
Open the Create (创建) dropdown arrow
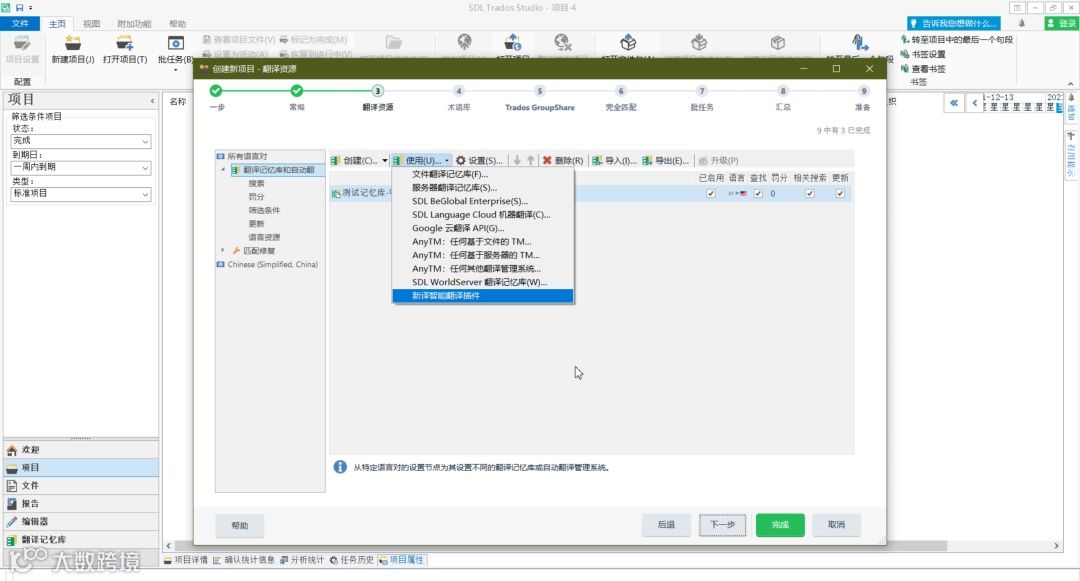(384, 160)
